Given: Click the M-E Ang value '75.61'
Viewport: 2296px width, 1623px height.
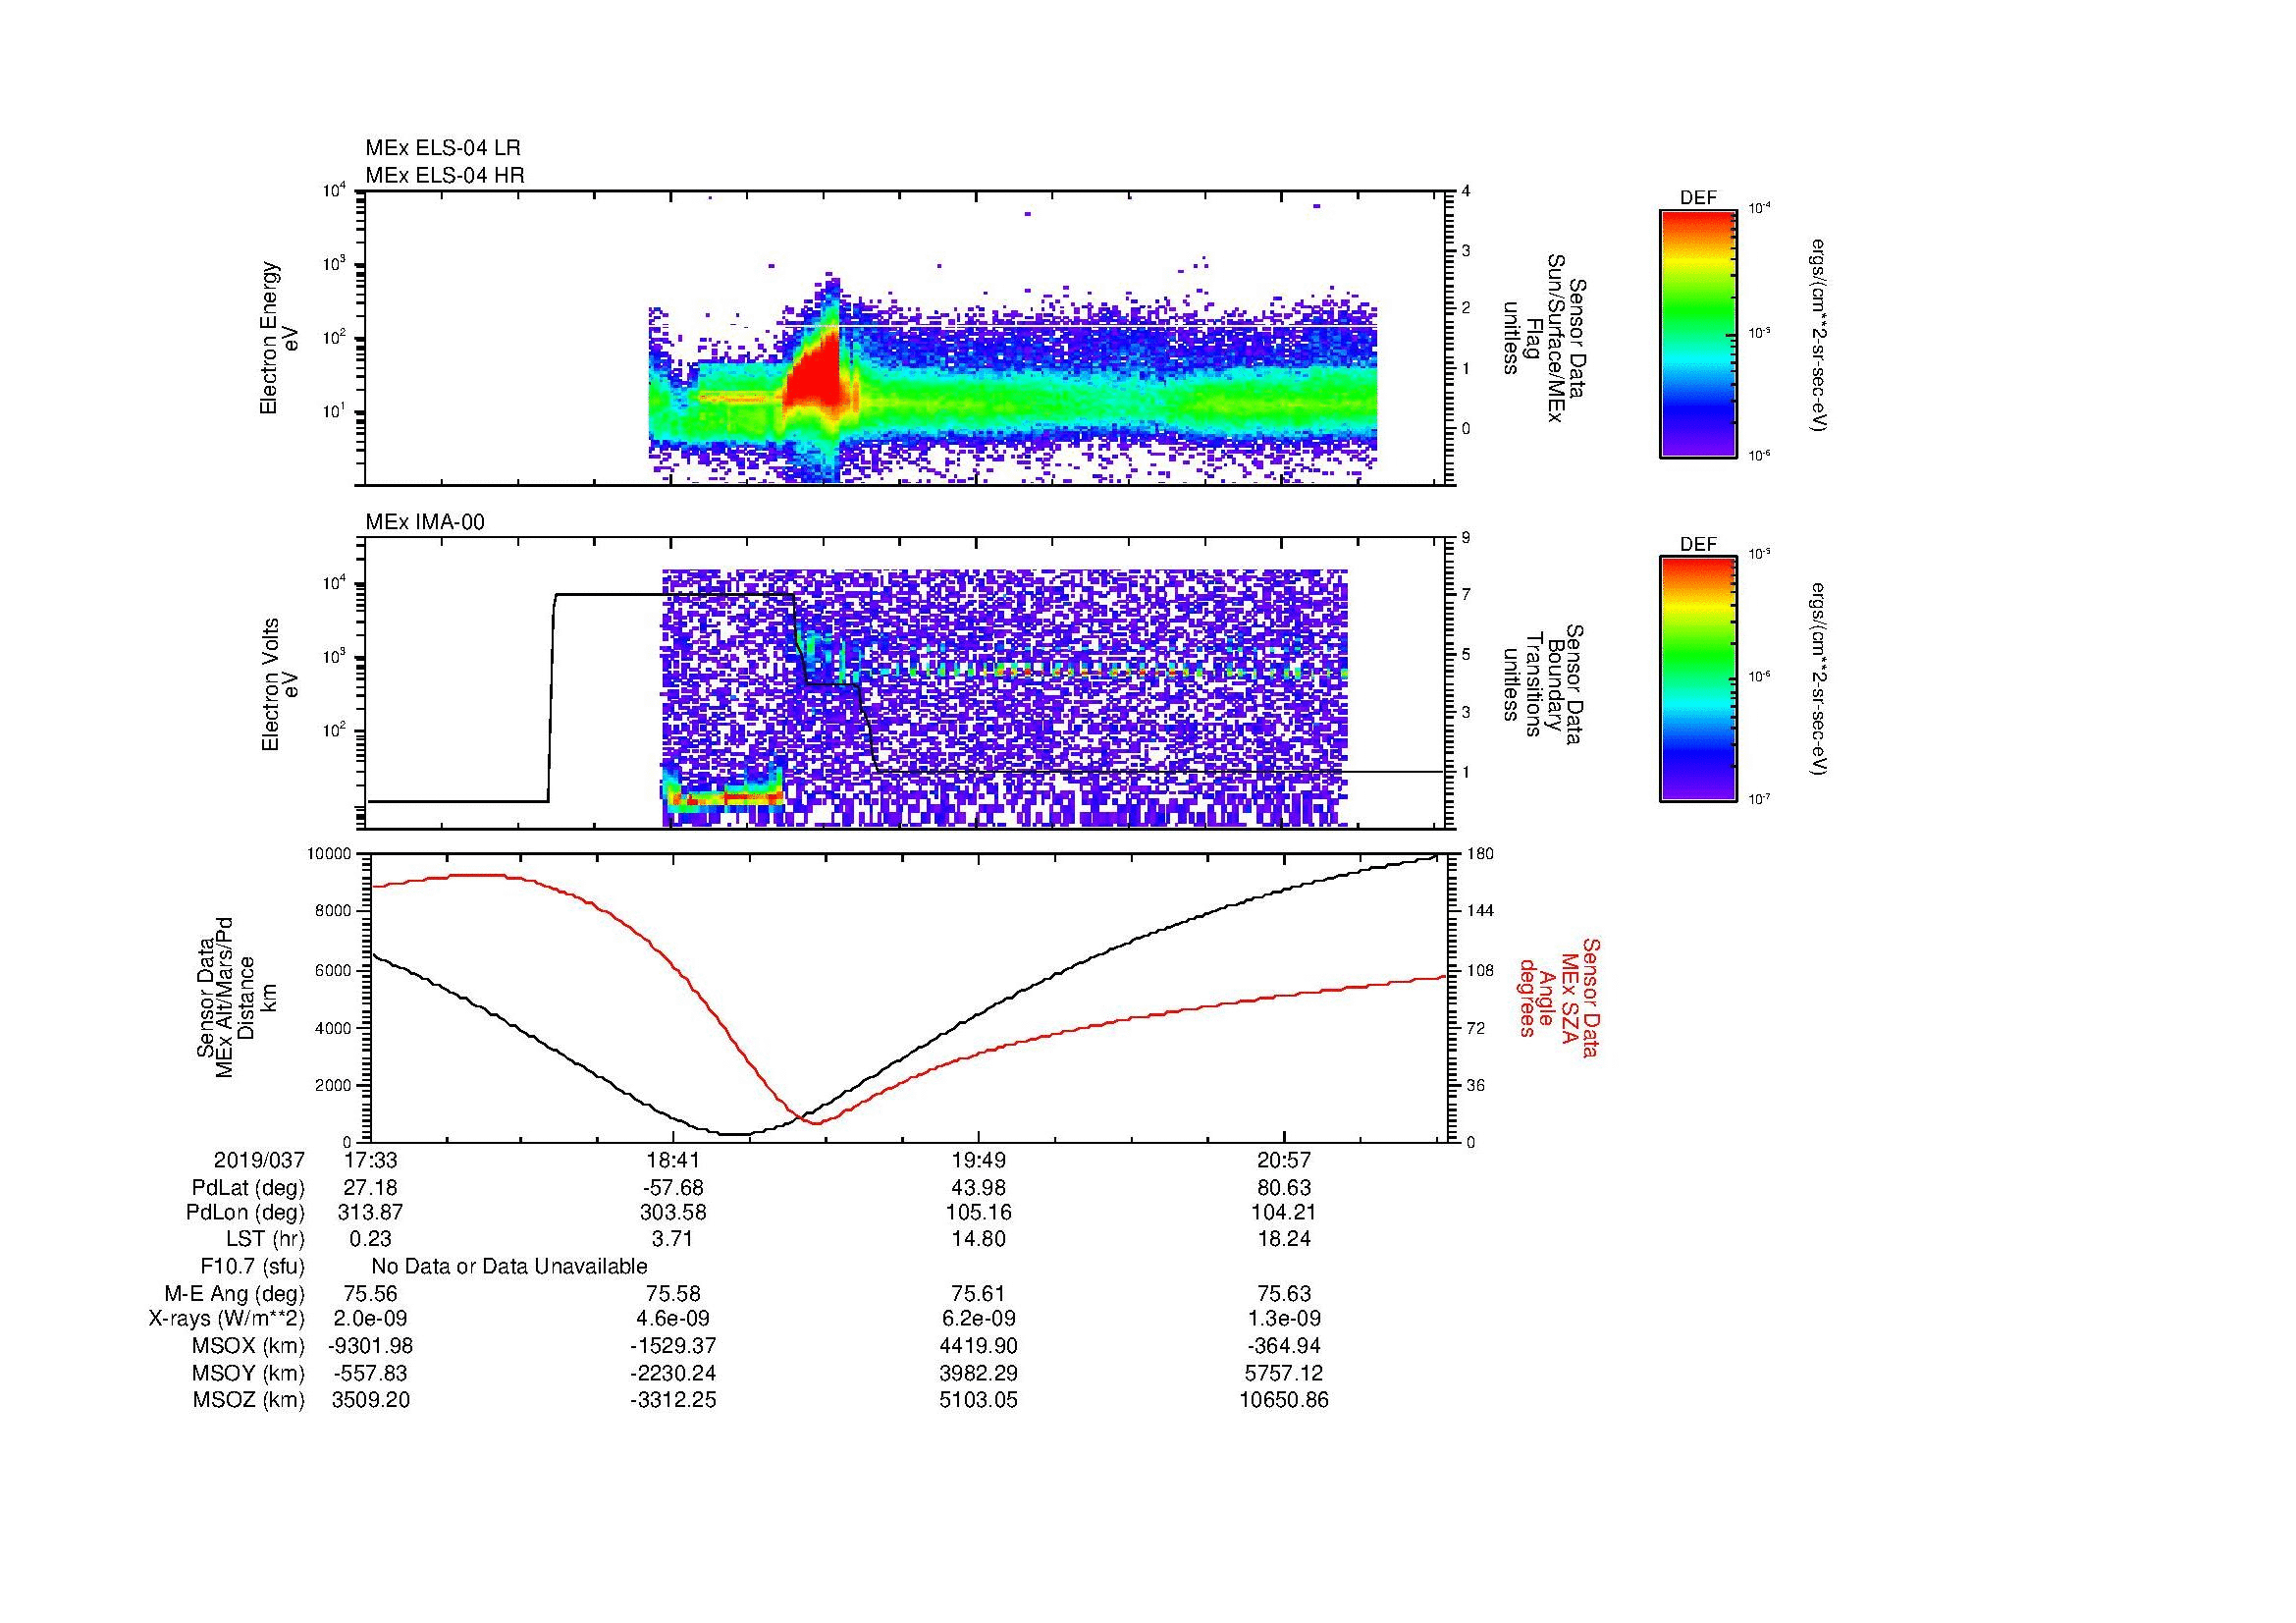Looking at the screenshot, I should point(979,1294).
